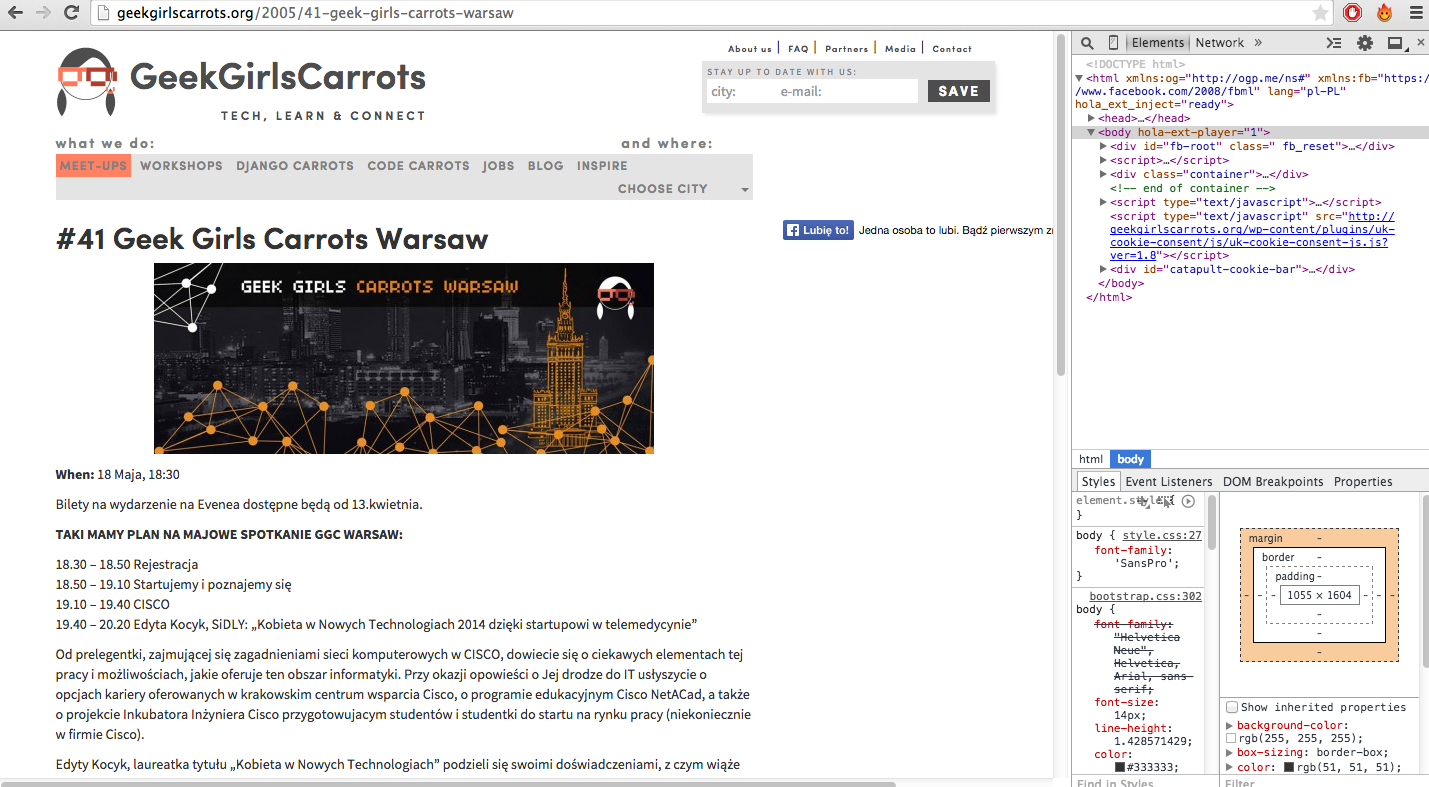Screen dimensions: 1429x787
Task: Click the SAVE newsletter button
Action: pos(959,91)
